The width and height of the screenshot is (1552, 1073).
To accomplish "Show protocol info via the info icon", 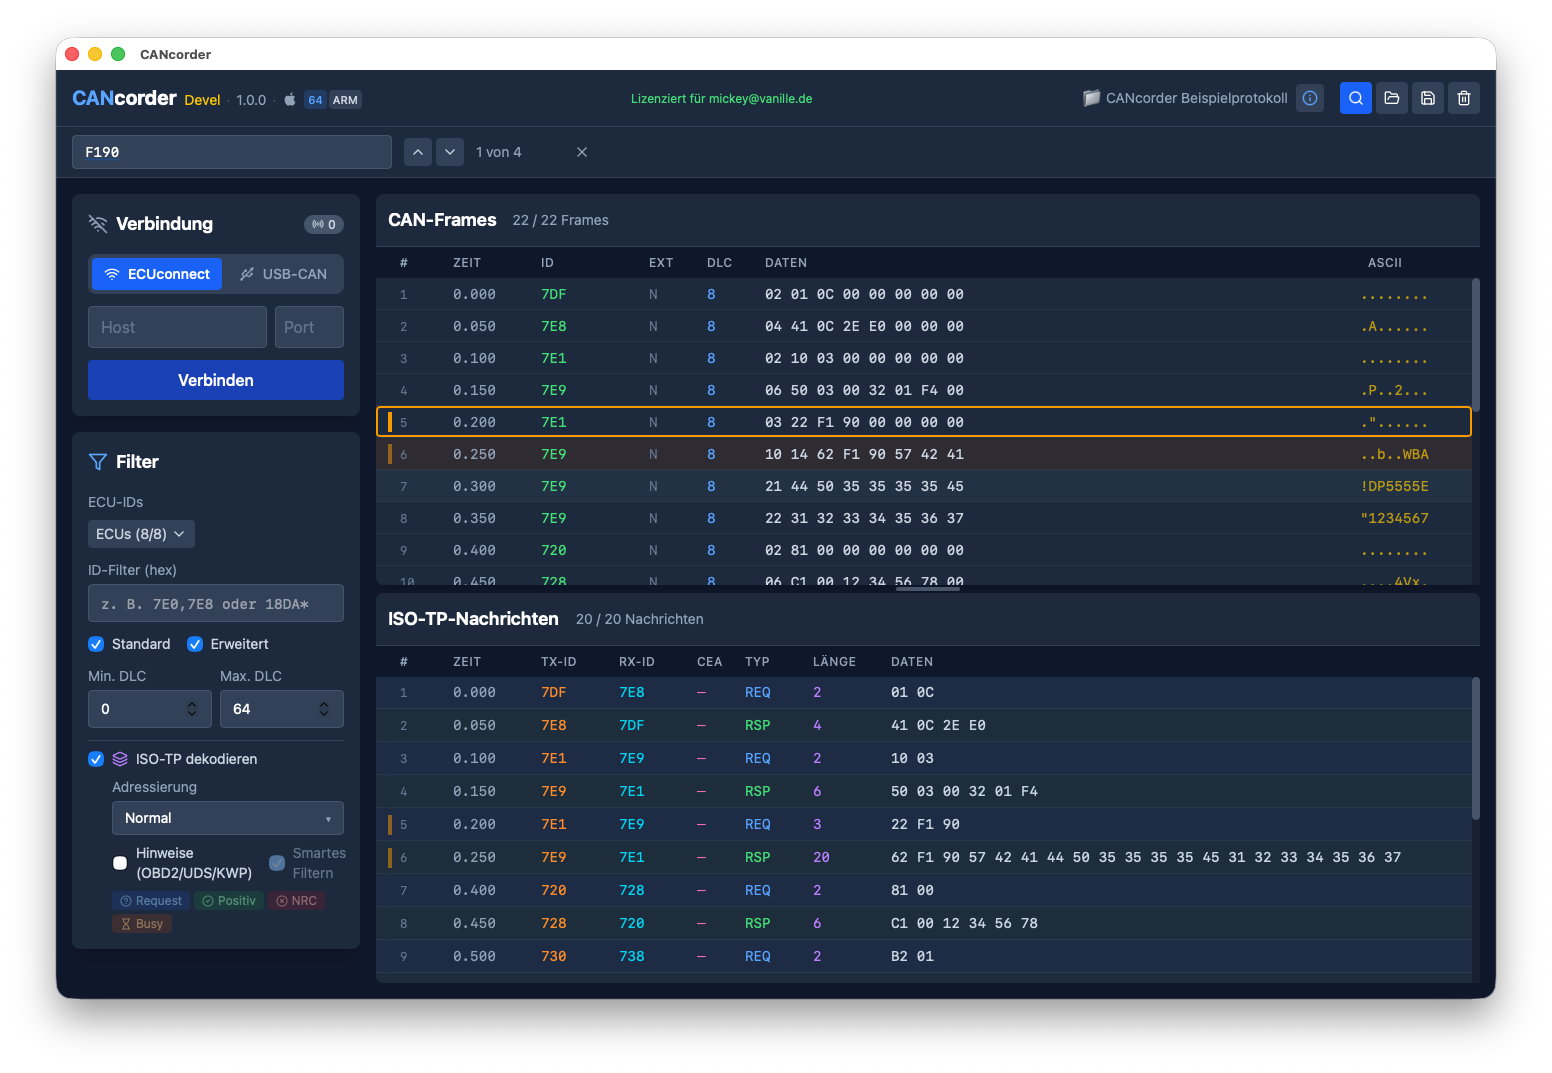I will click(1309, 98).
